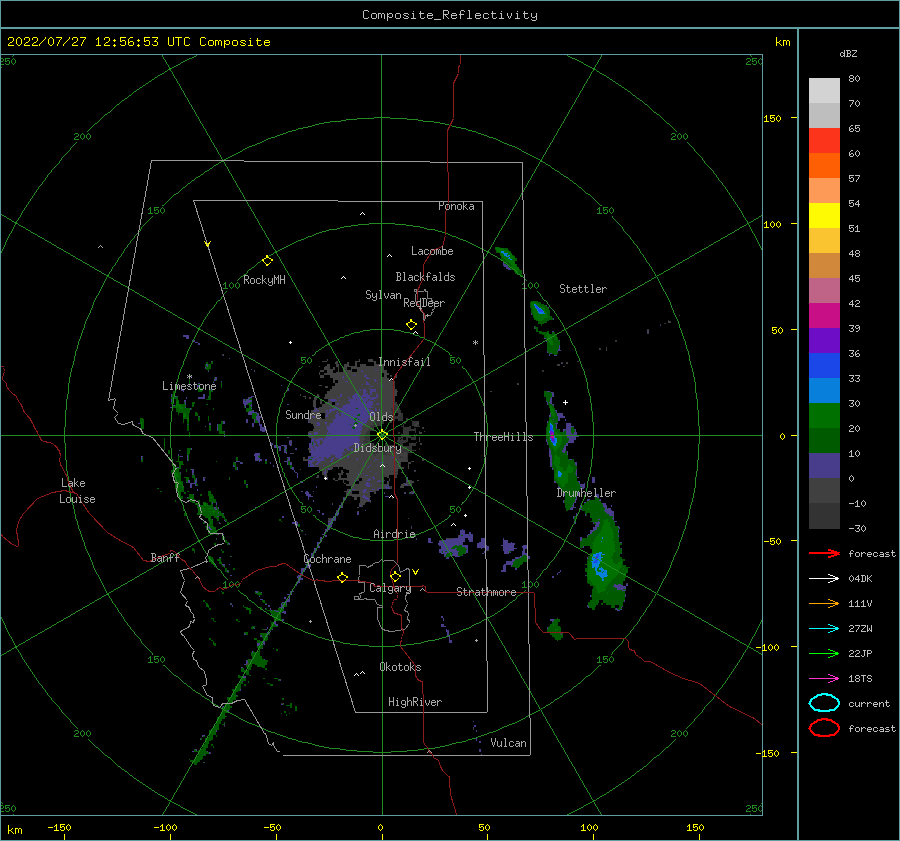
Task: Click the dBZ legend heading
Action: (848, 53)
